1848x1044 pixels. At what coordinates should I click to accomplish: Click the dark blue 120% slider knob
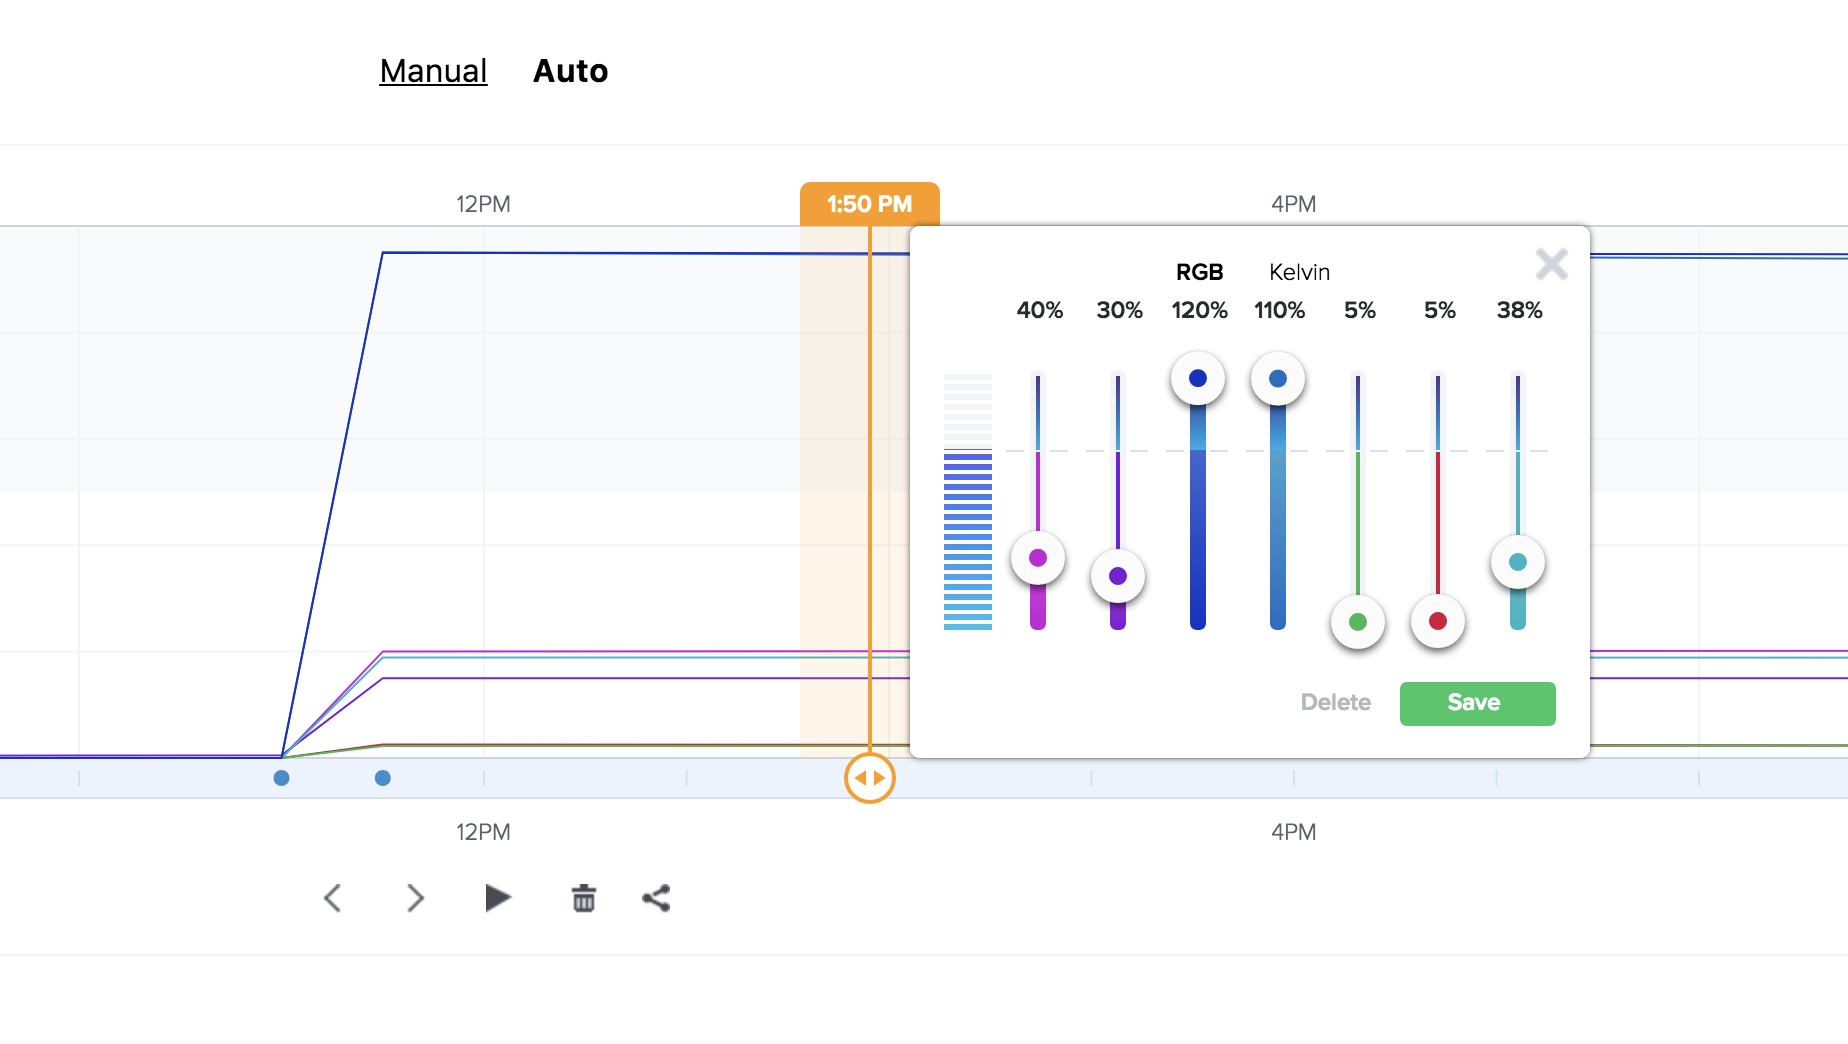tap(1198, 378)
